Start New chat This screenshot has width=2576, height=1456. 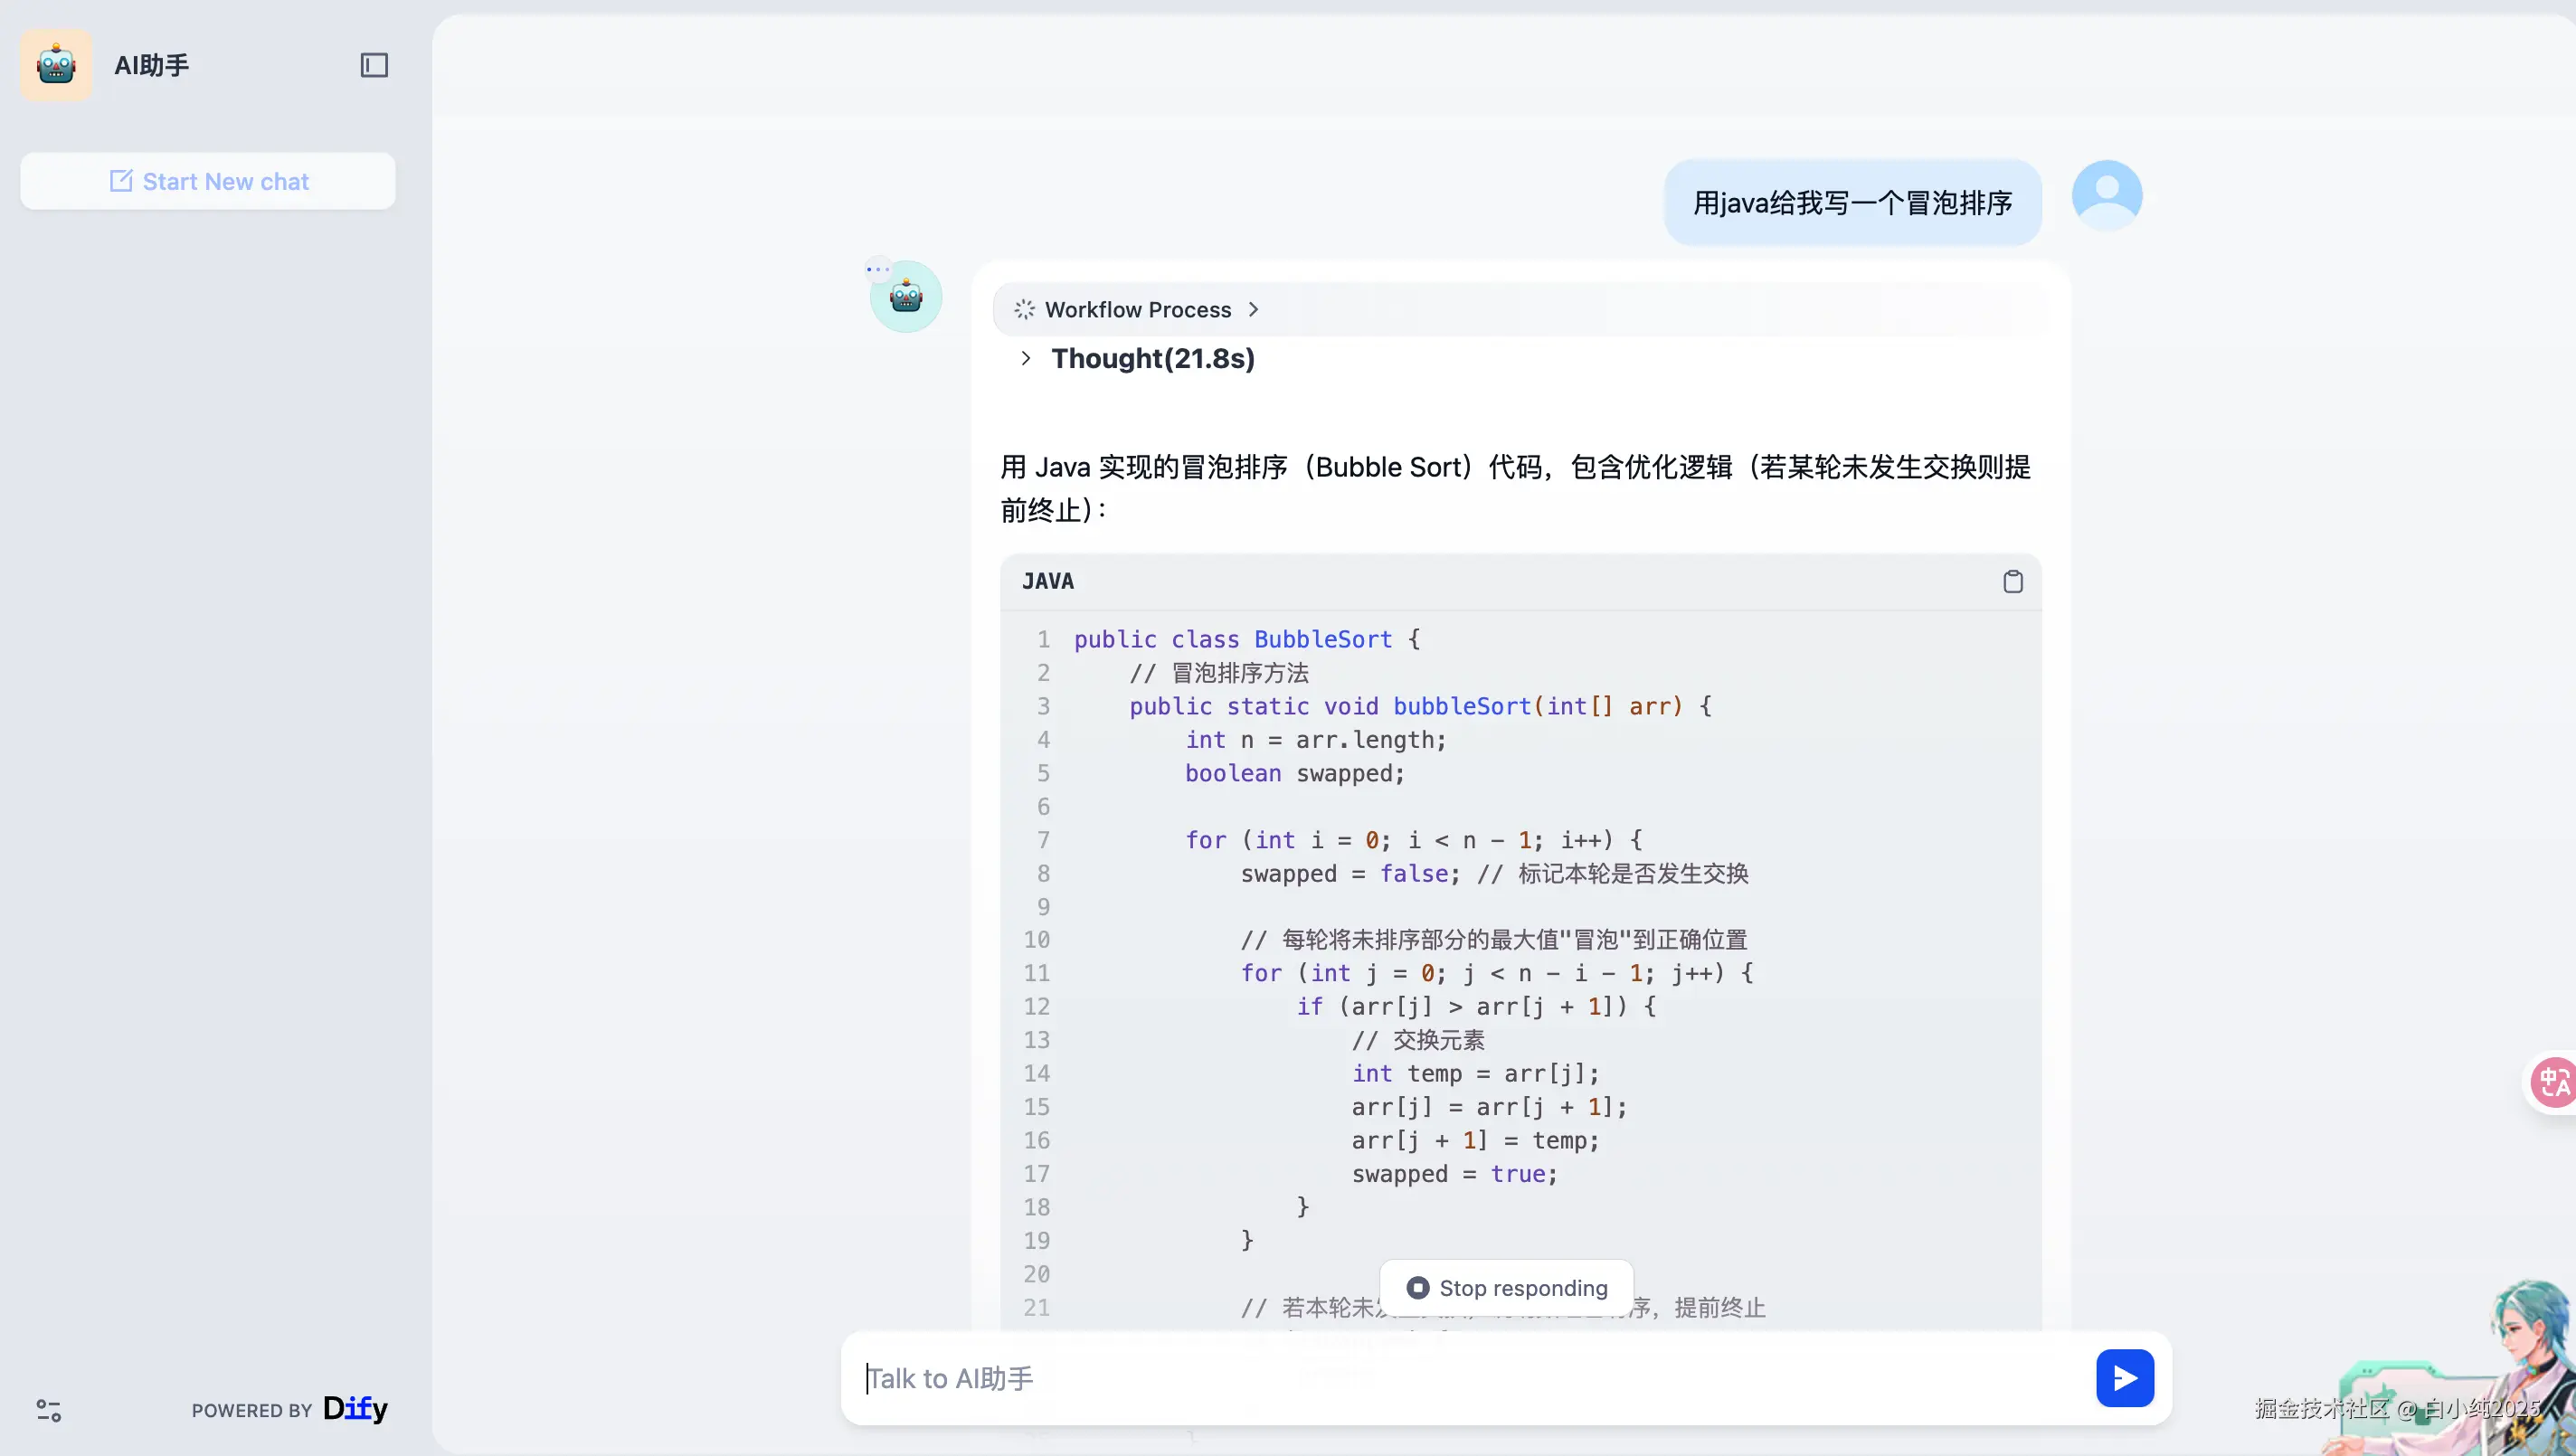click(x=208, y=181)
